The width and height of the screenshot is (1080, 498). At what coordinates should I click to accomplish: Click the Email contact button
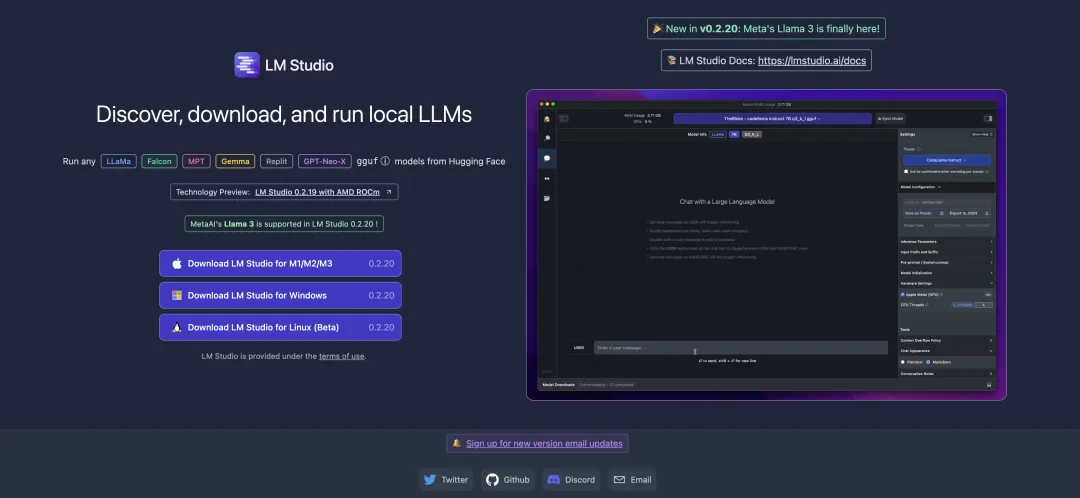pyautogui.click(x=632, y=480)
